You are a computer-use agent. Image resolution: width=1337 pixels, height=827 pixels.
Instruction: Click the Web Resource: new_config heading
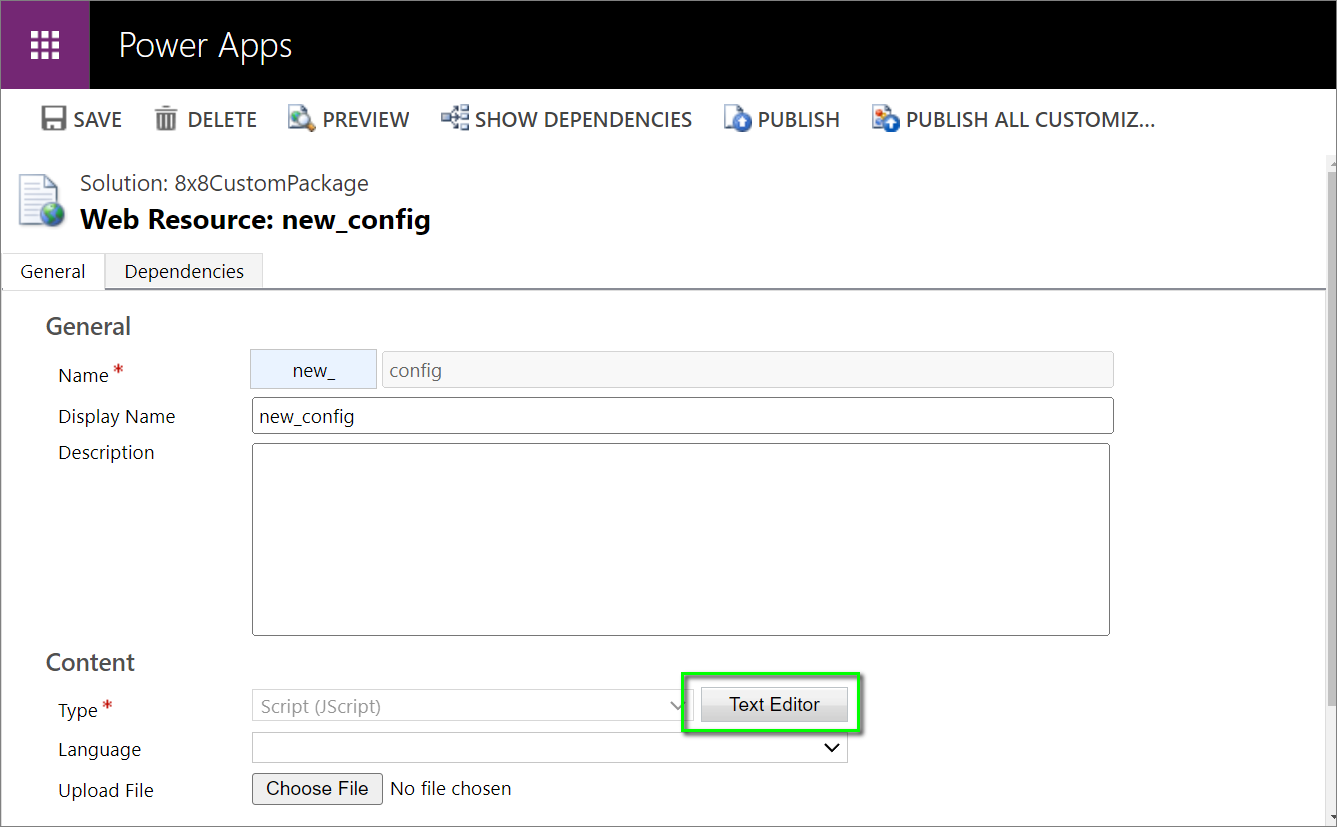click(255, 219)
